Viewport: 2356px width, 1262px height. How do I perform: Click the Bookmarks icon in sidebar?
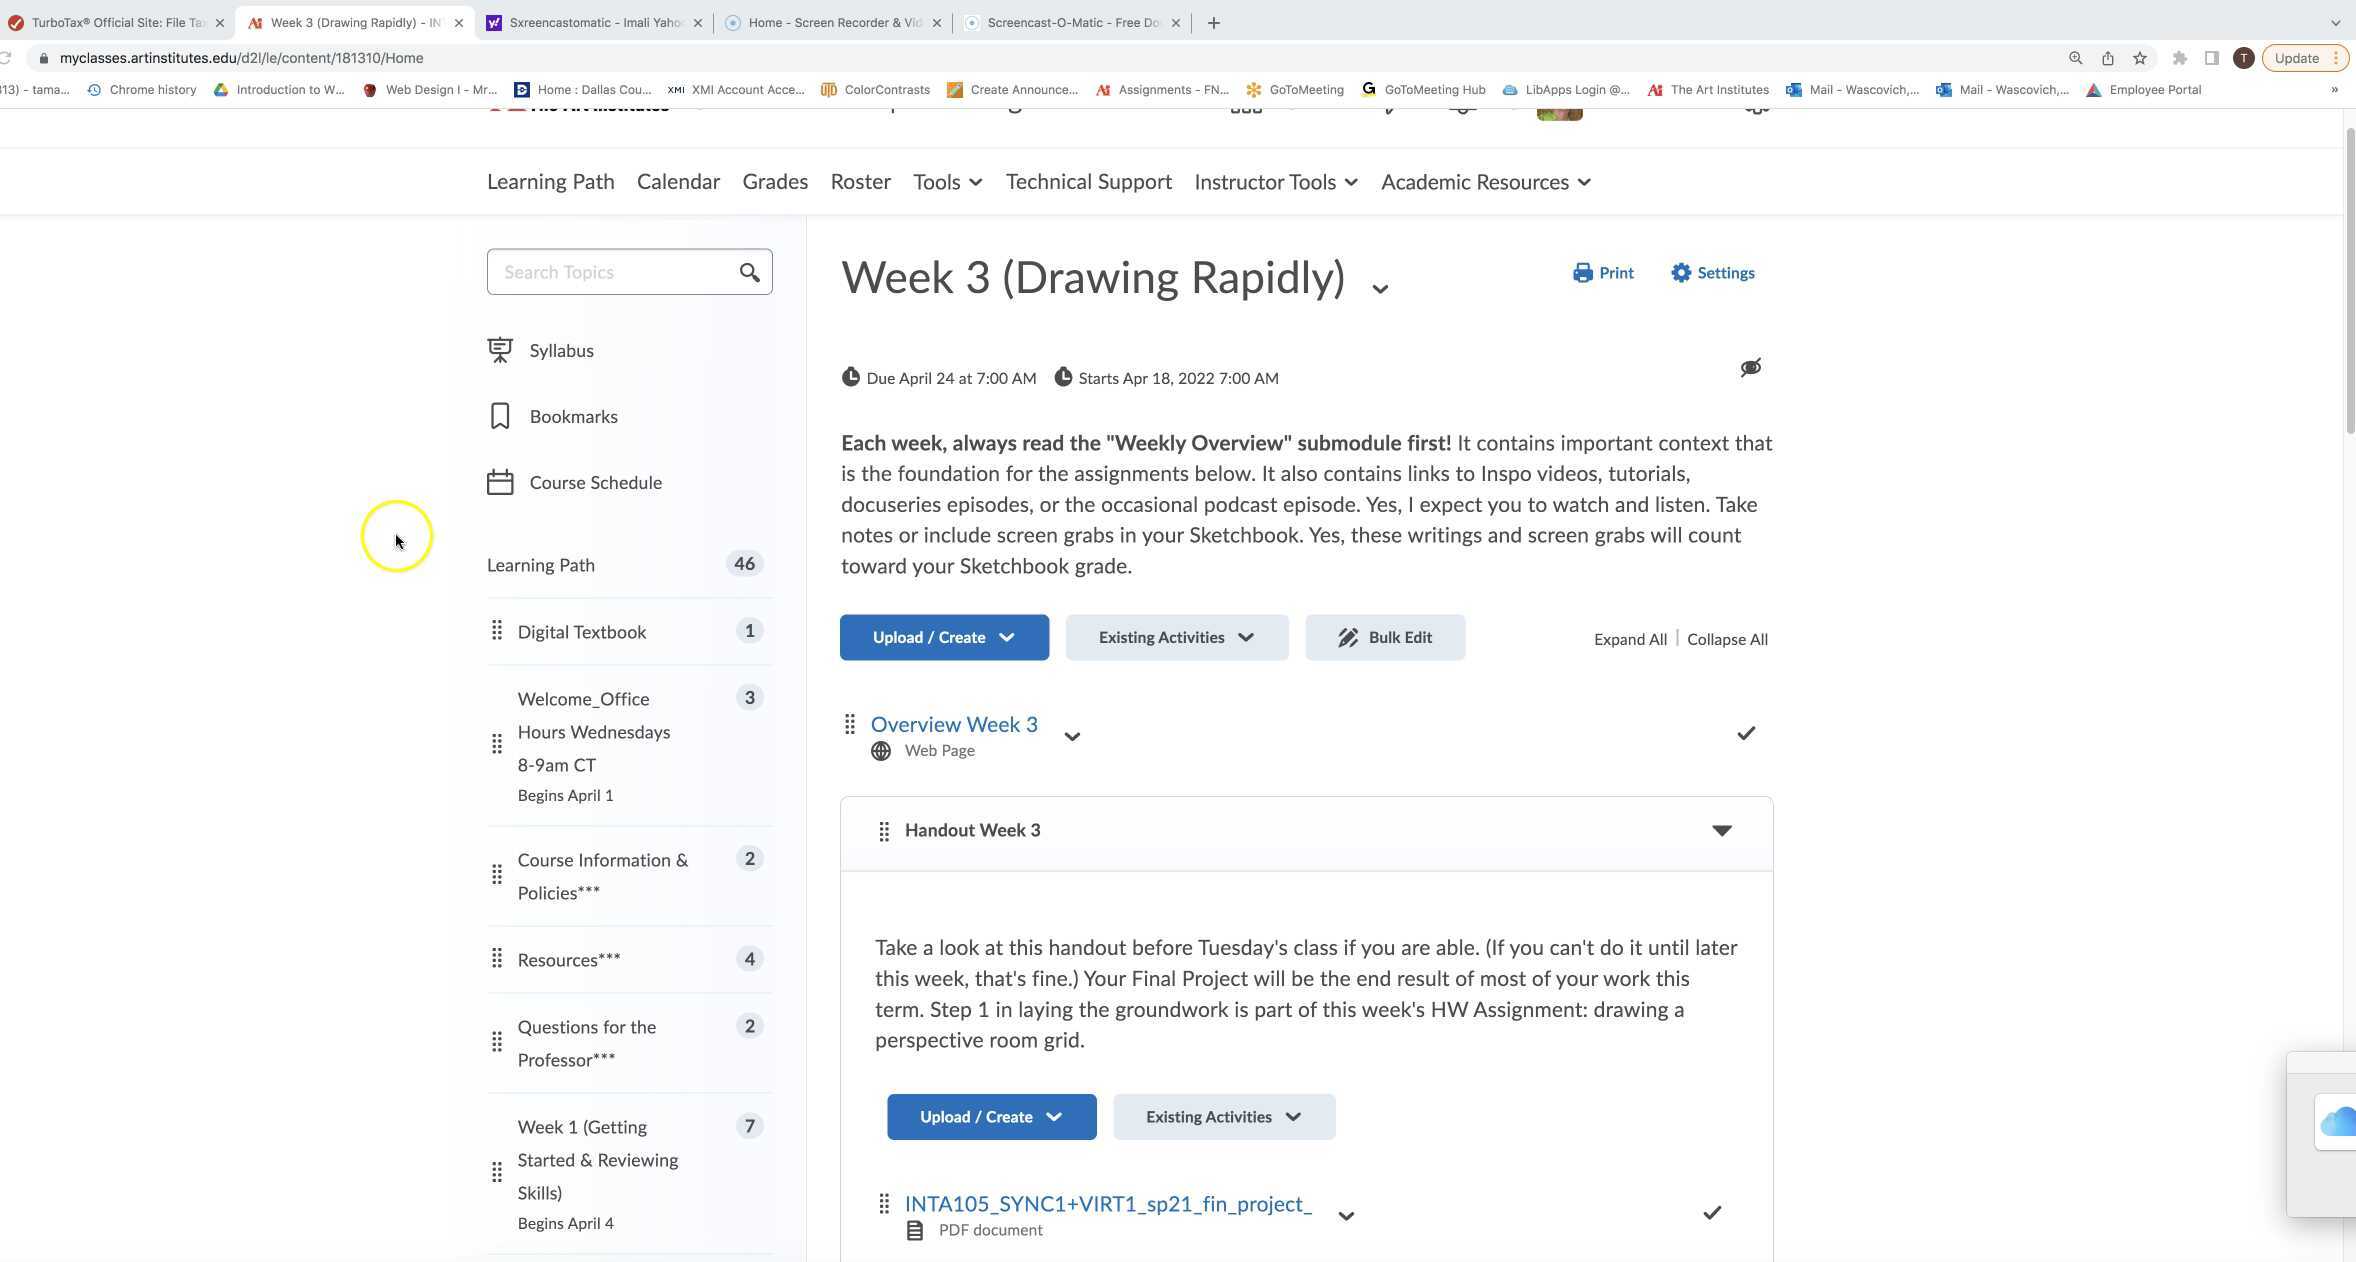500,416
